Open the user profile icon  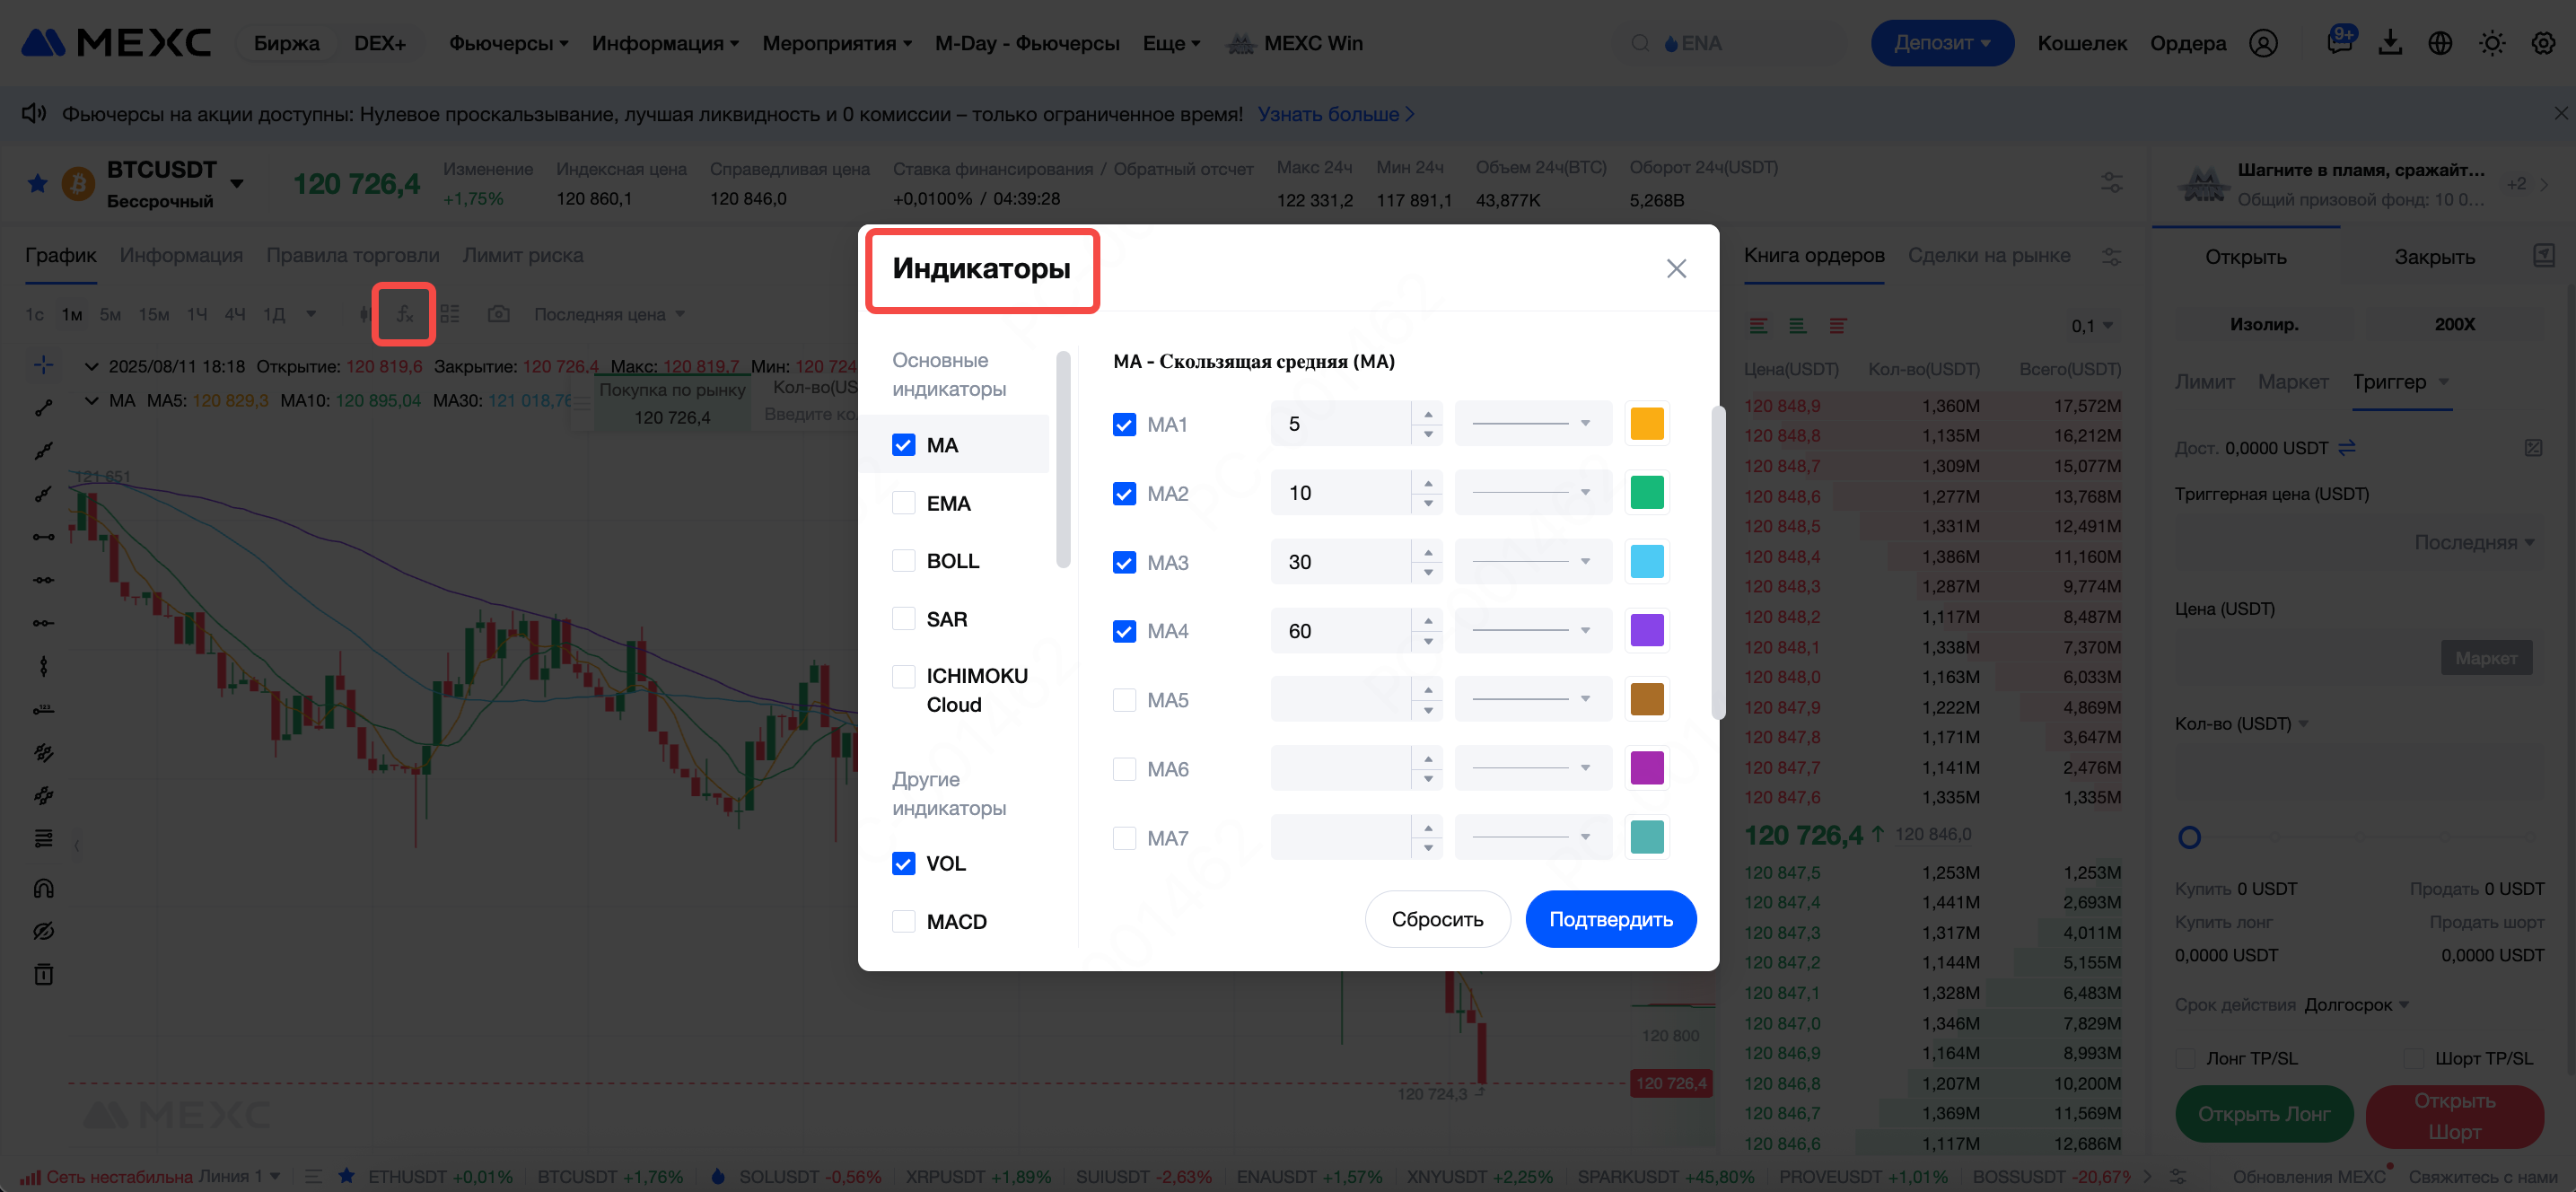[2263, 43]
